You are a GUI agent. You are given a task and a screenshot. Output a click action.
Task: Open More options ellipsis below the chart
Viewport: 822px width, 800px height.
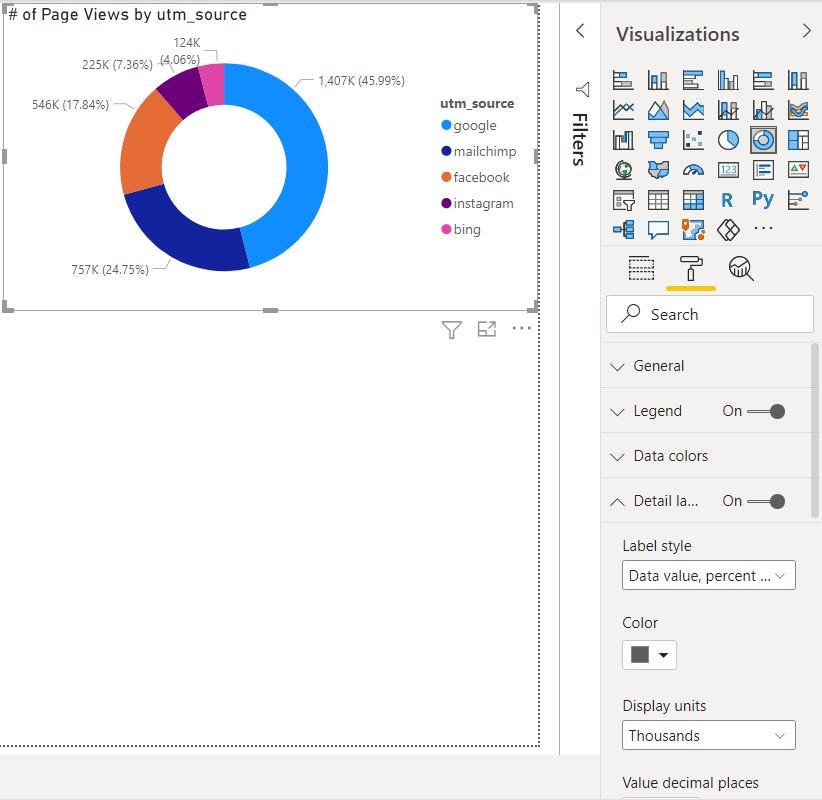pos(522,328)
